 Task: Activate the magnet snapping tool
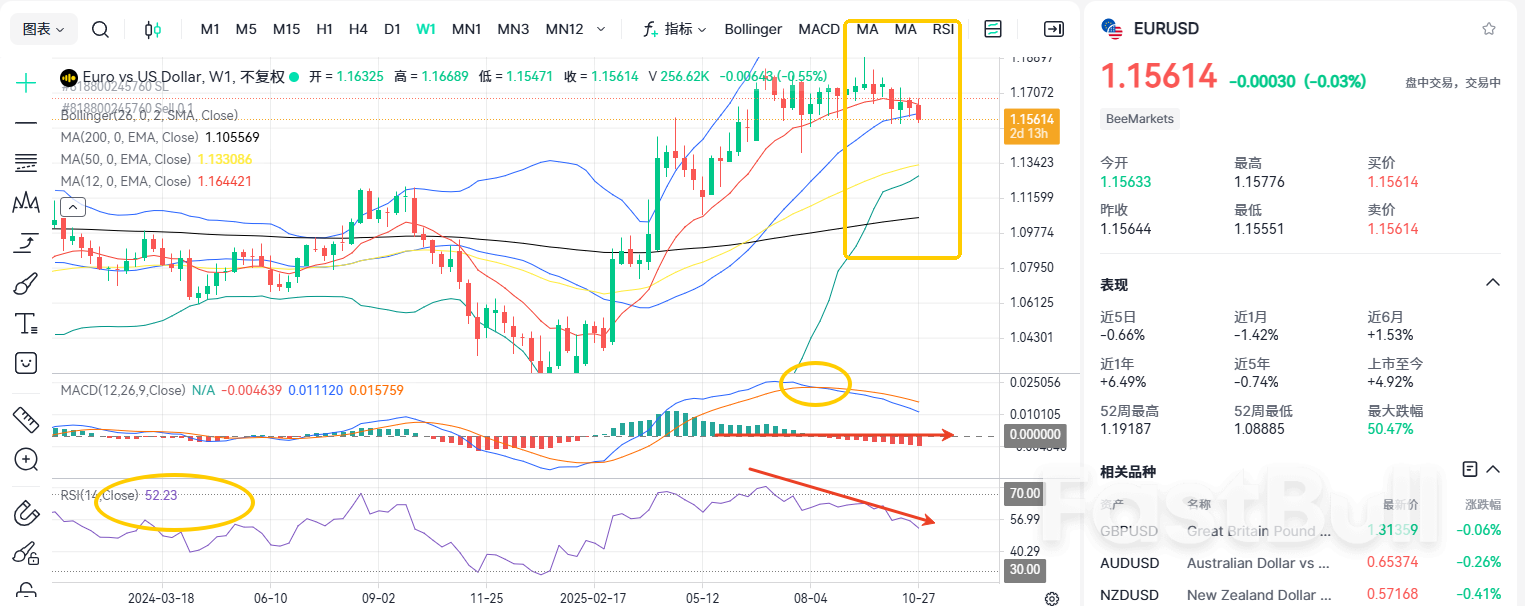pyautogui.click(x=25, y=513)
